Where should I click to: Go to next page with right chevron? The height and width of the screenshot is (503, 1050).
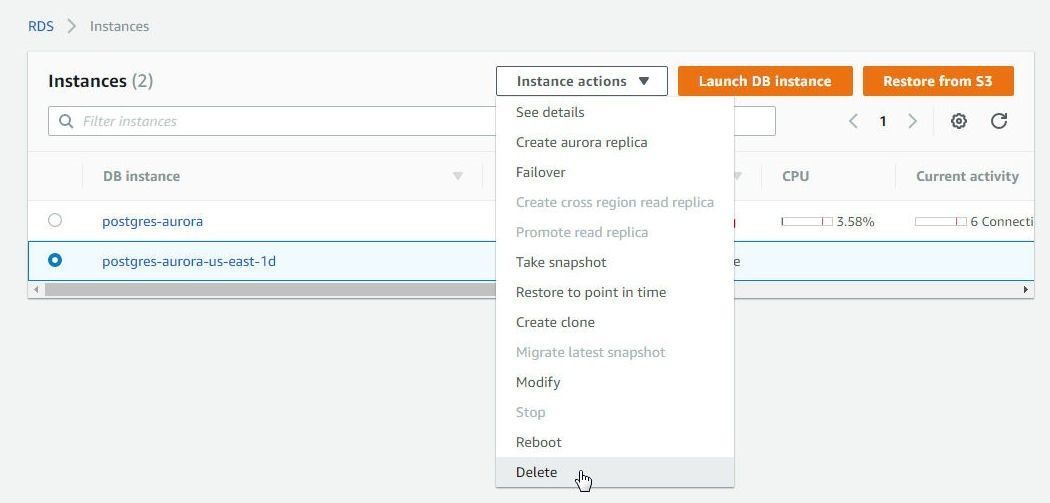(912, 121)
